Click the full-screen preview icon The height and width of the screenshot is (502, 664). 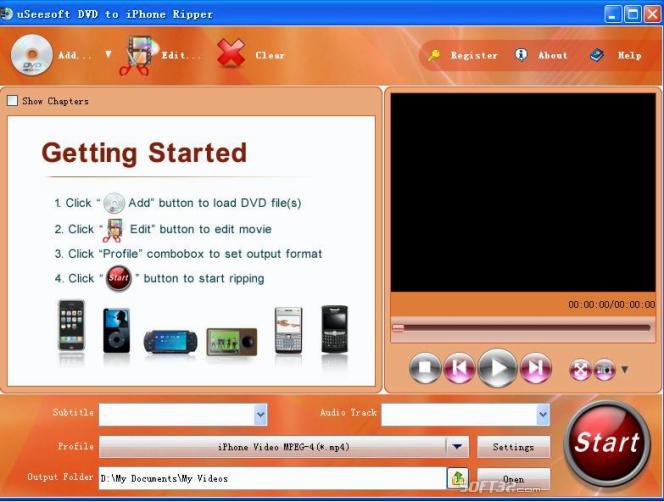tap(580, 370)
